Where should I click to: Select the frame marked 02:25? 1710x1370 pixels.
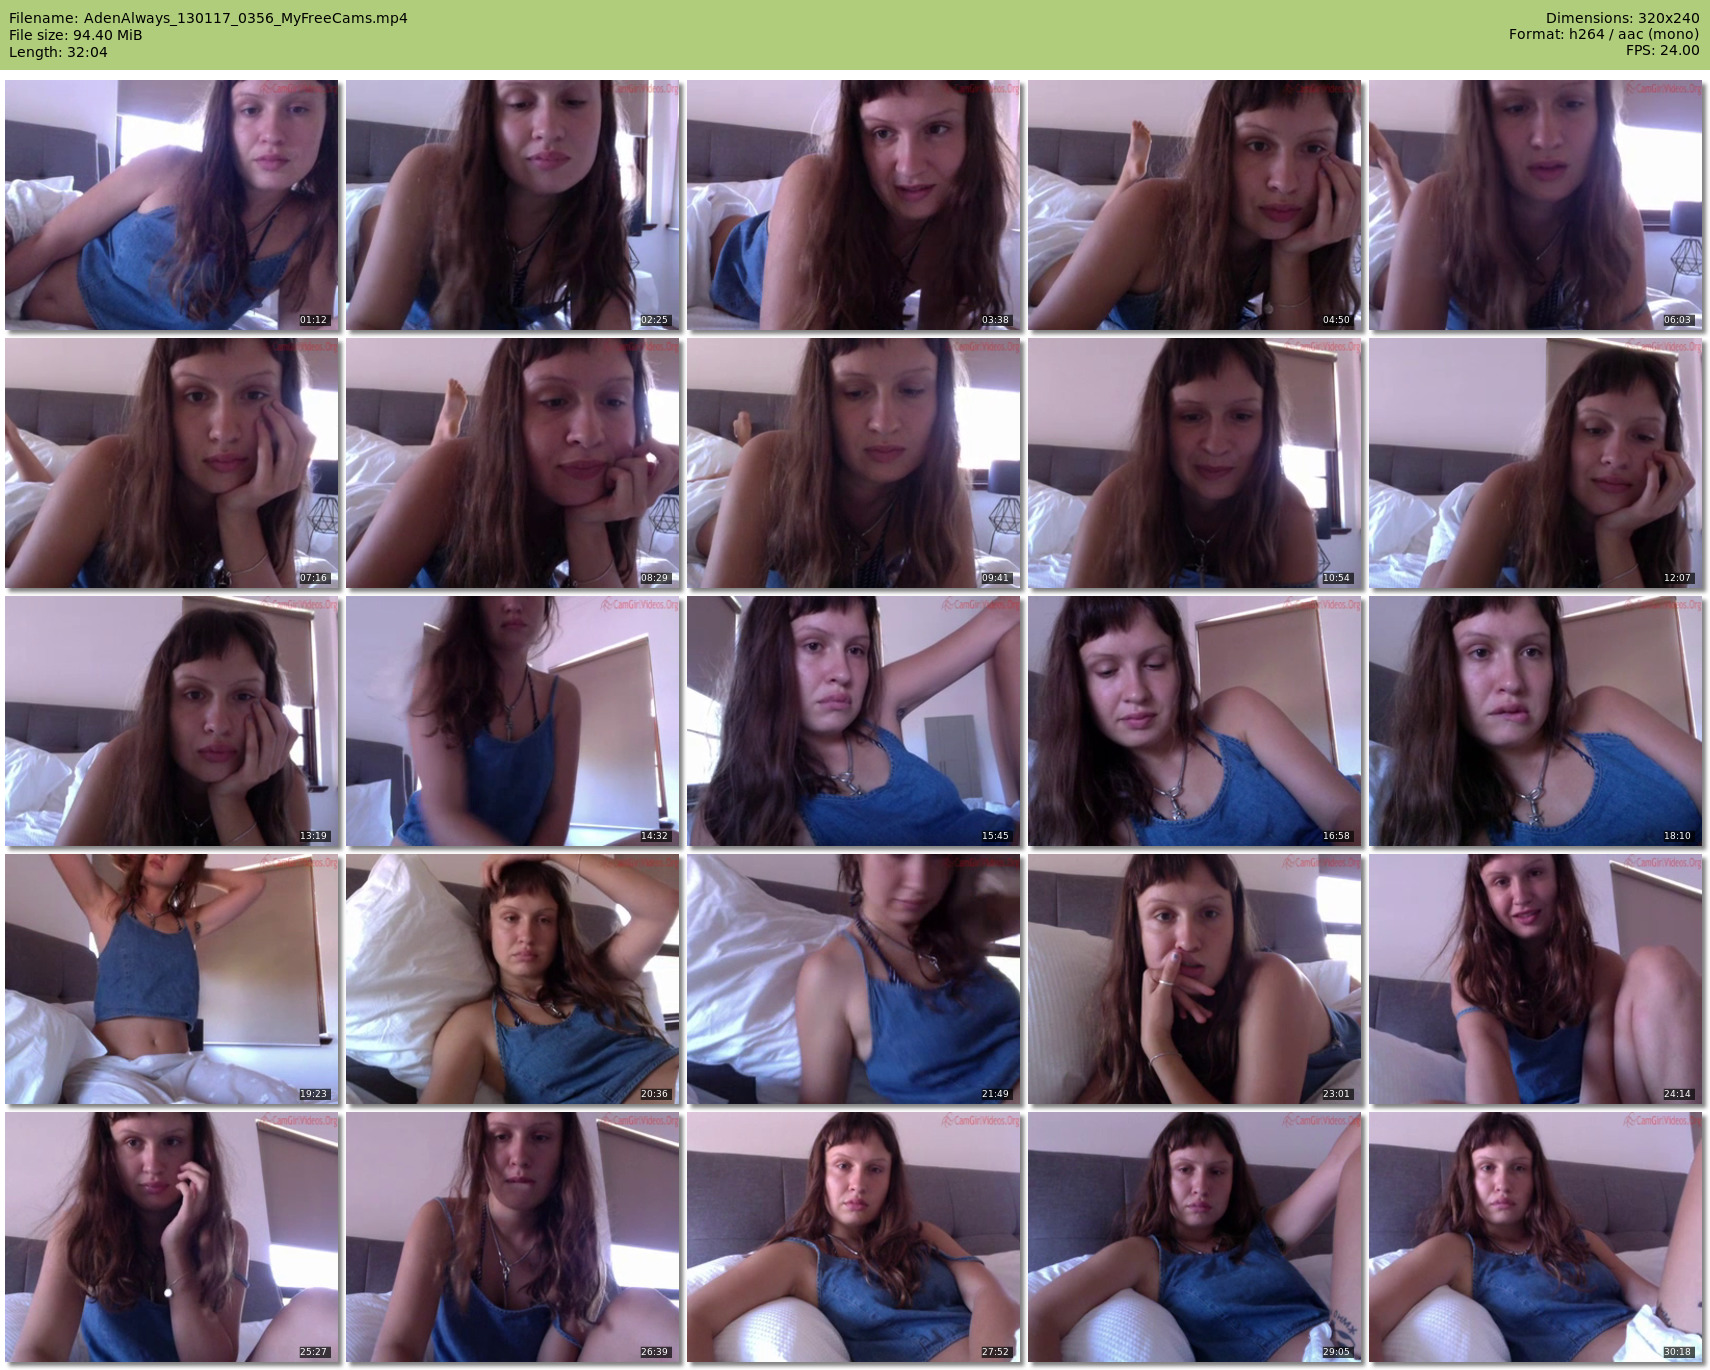click(513, 205)
